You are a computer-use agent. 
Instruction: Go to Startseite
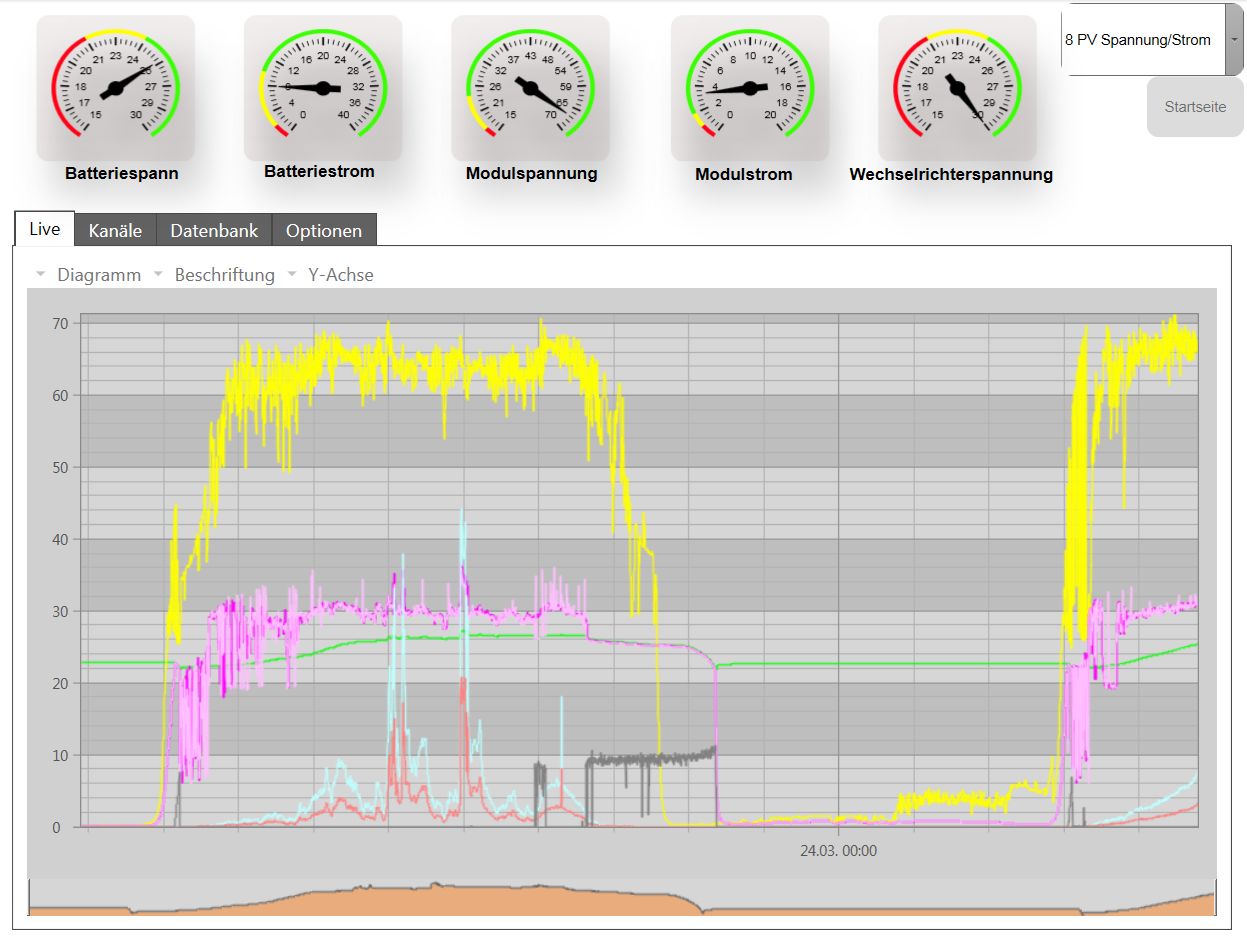click(x=1194, y=107)
